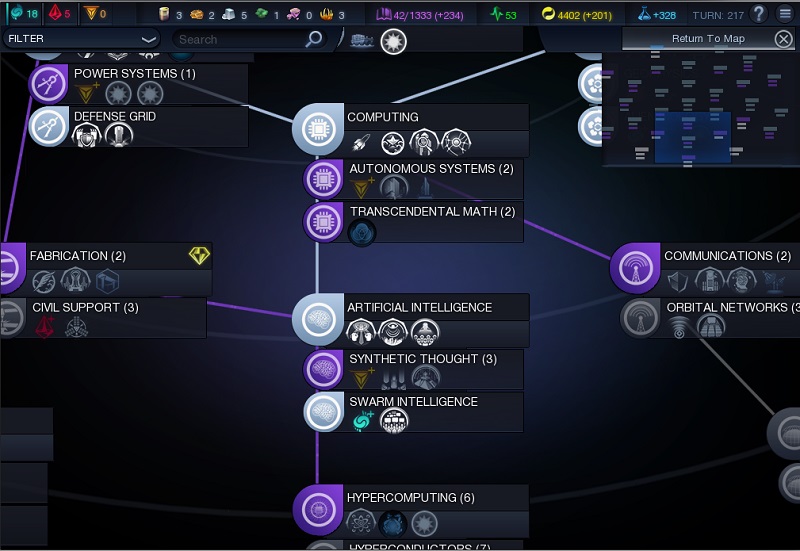Click the orange purity affinity 0

pos(95,13)
